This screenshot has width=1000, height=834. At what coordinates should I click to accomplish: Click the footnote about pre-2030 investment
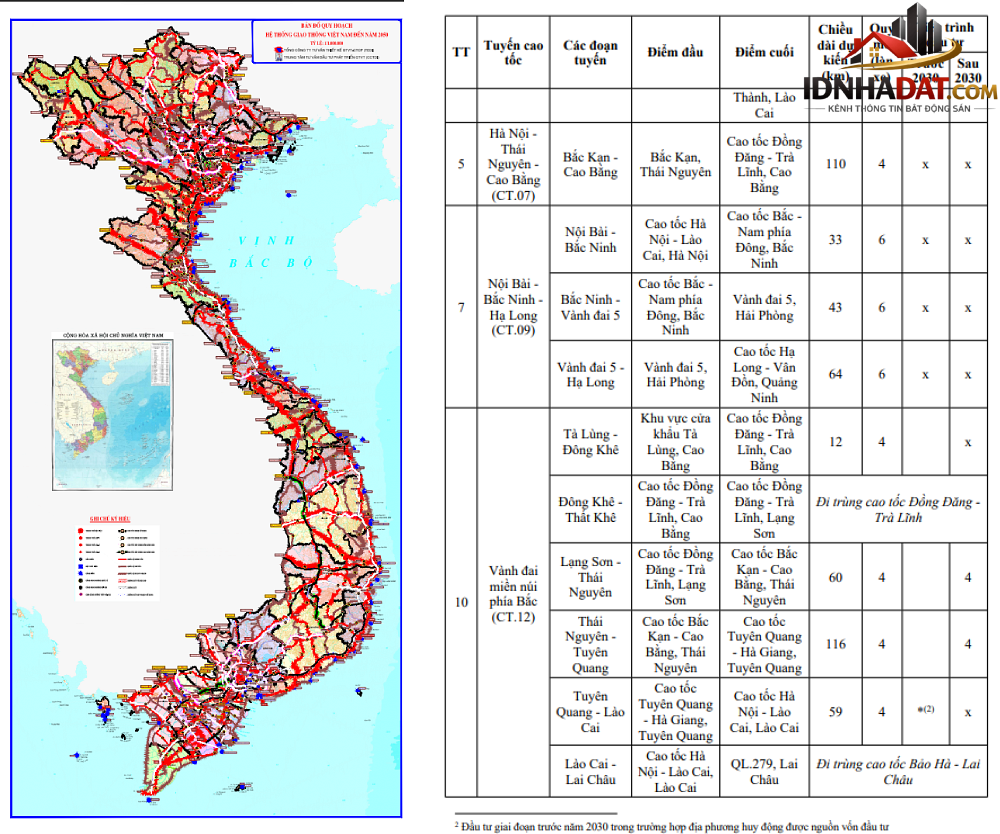tap(672, 826)
